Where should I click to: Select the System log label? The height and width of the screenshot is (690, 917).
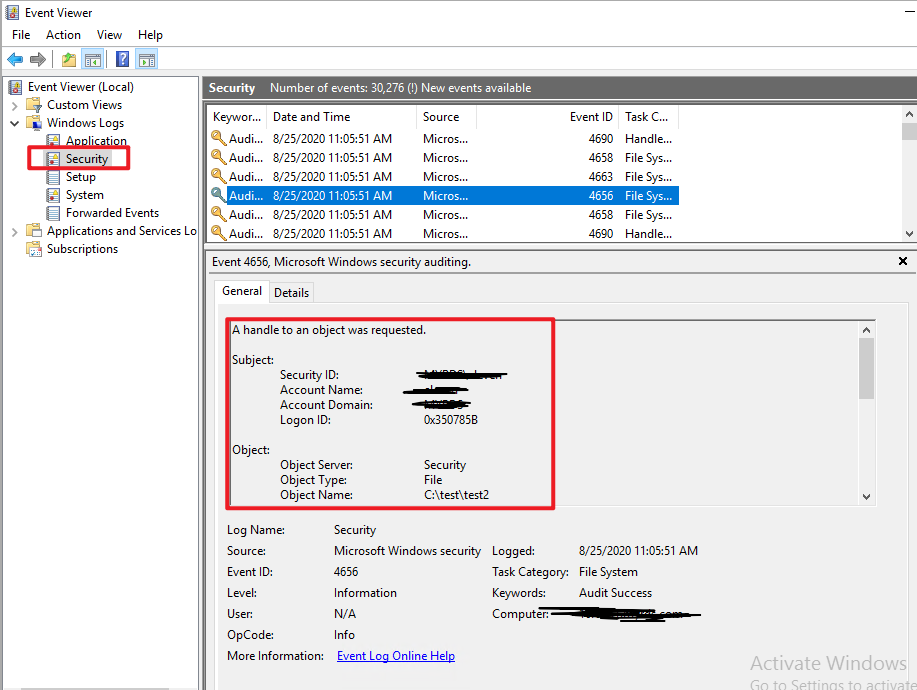click(85, 195)
